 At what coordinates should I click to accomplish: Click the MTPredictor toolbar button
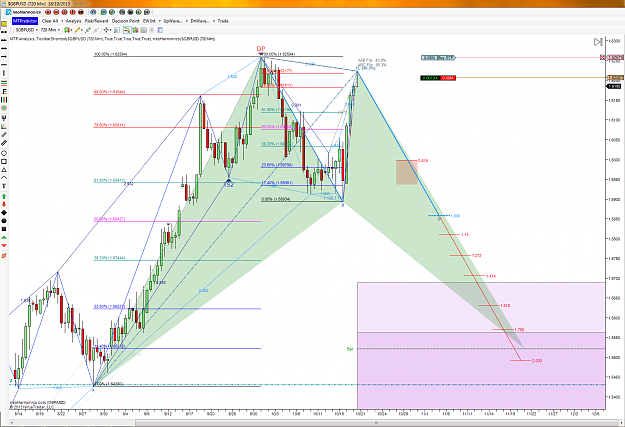(25, 21)
